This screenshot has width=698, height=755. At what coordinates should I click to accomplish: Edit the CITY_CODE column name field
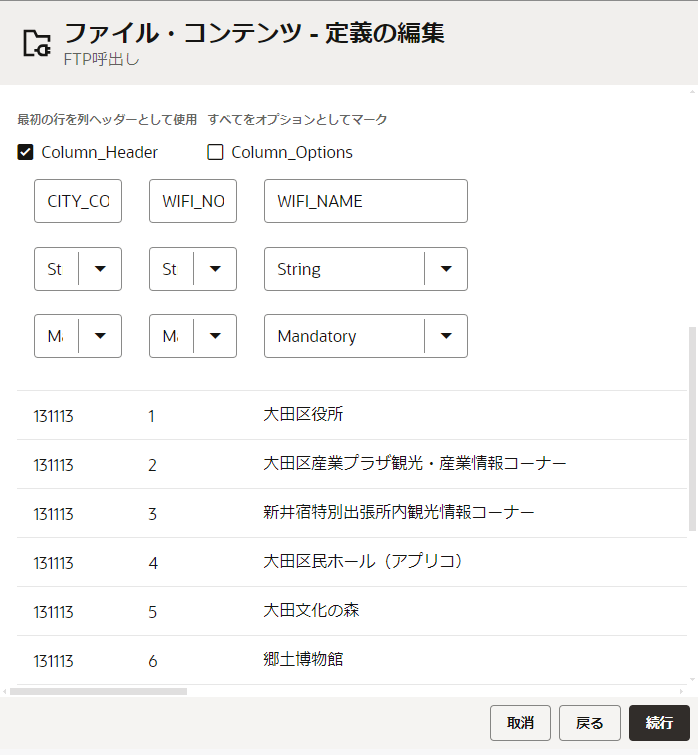(78, 201)
